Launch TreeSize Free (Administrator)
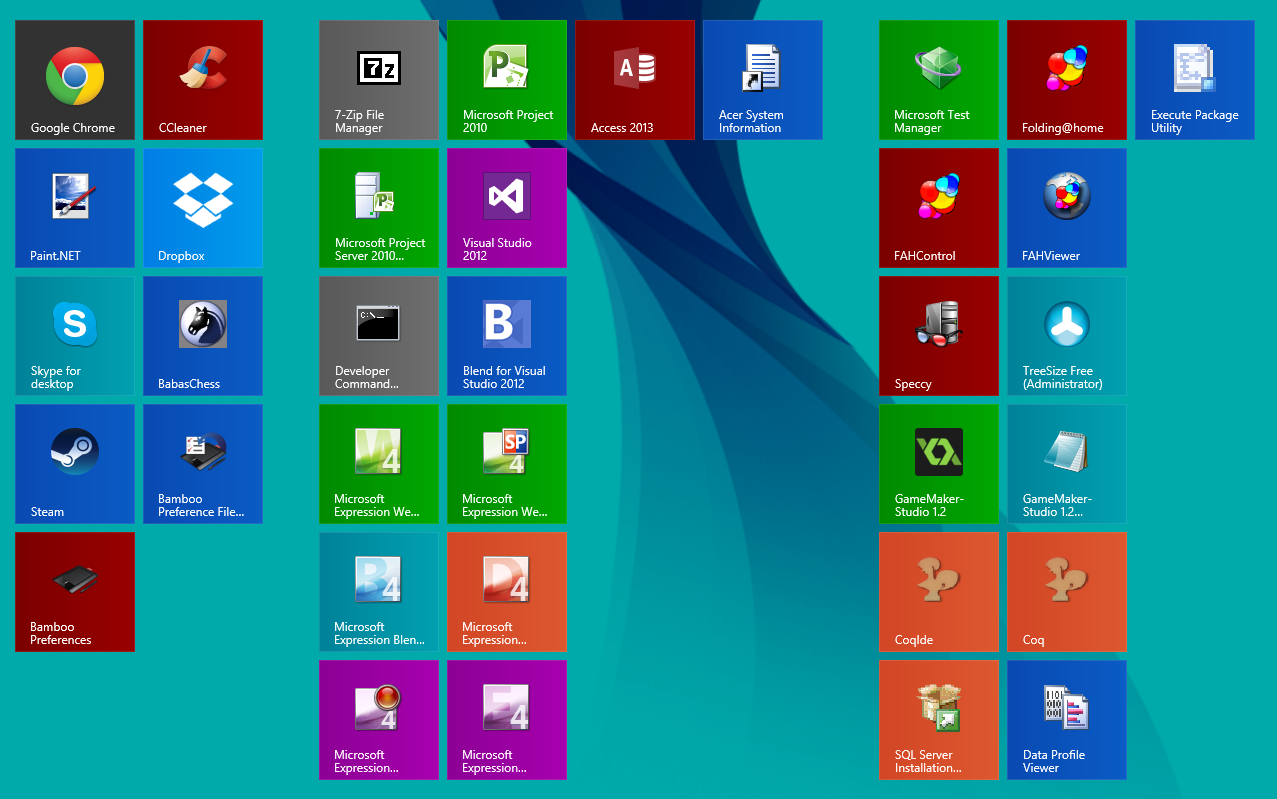1277x799 pixels. coord(1067,336)
